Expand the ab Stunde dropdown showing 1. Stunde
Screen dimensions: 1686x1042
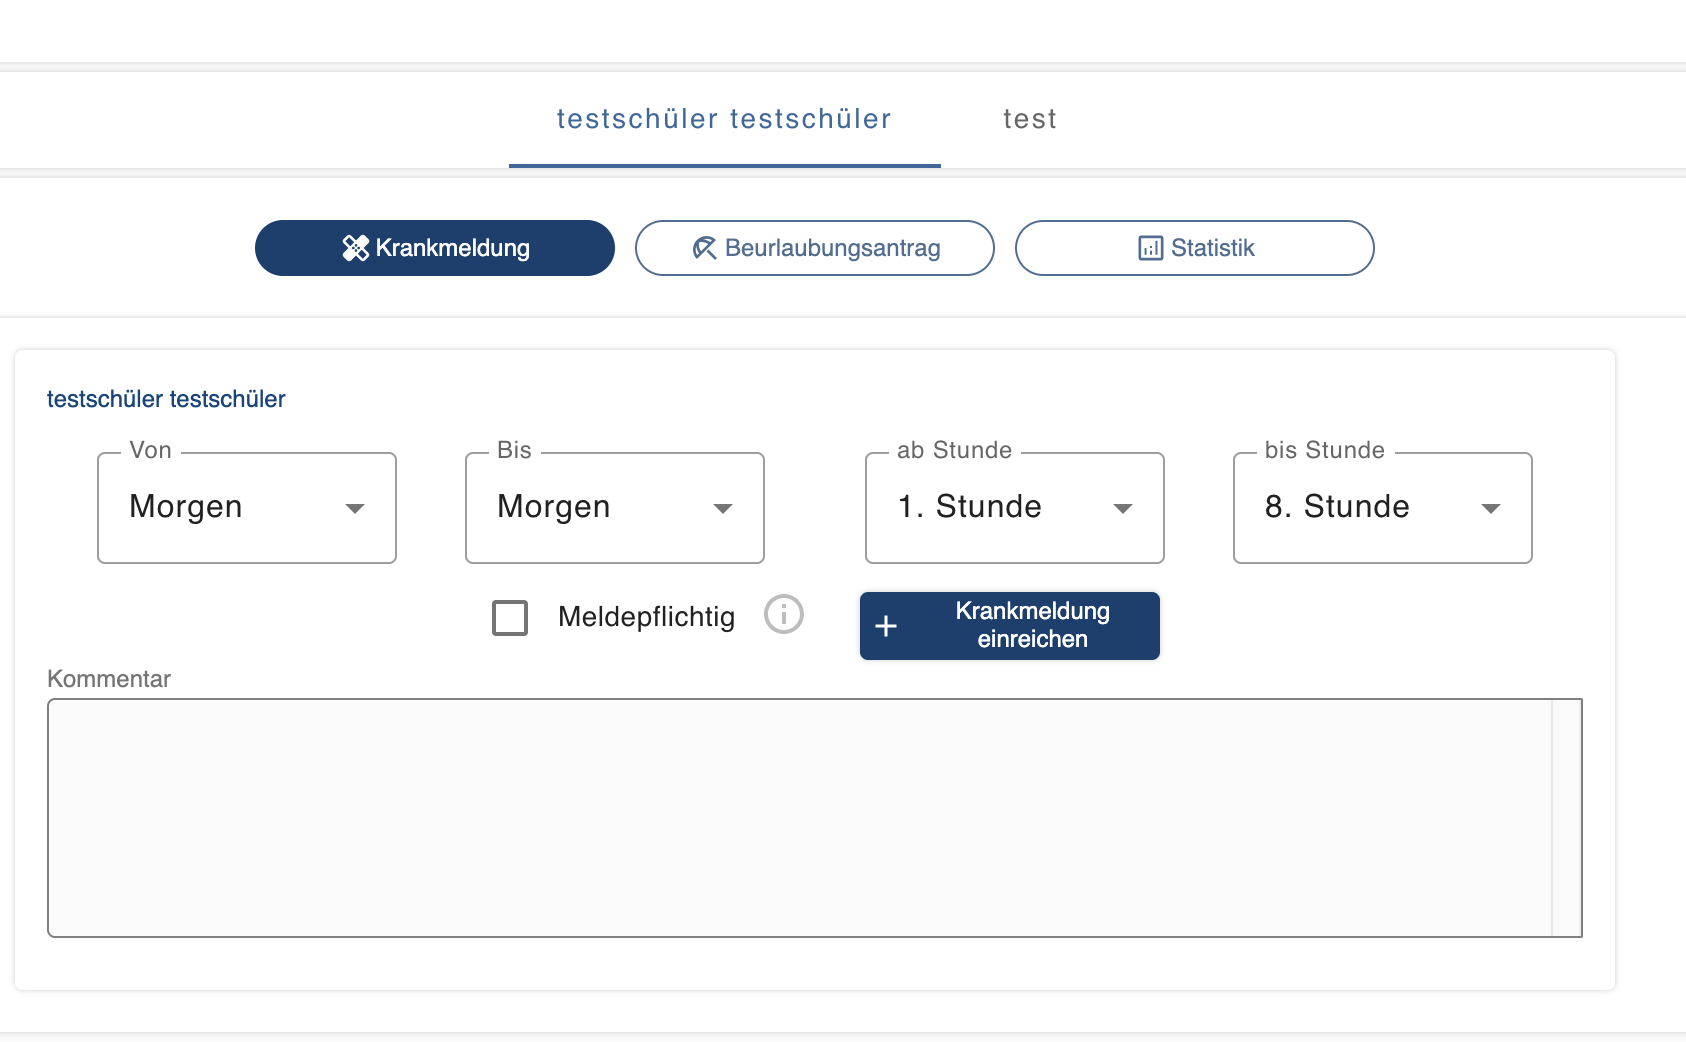point(1014,508)
